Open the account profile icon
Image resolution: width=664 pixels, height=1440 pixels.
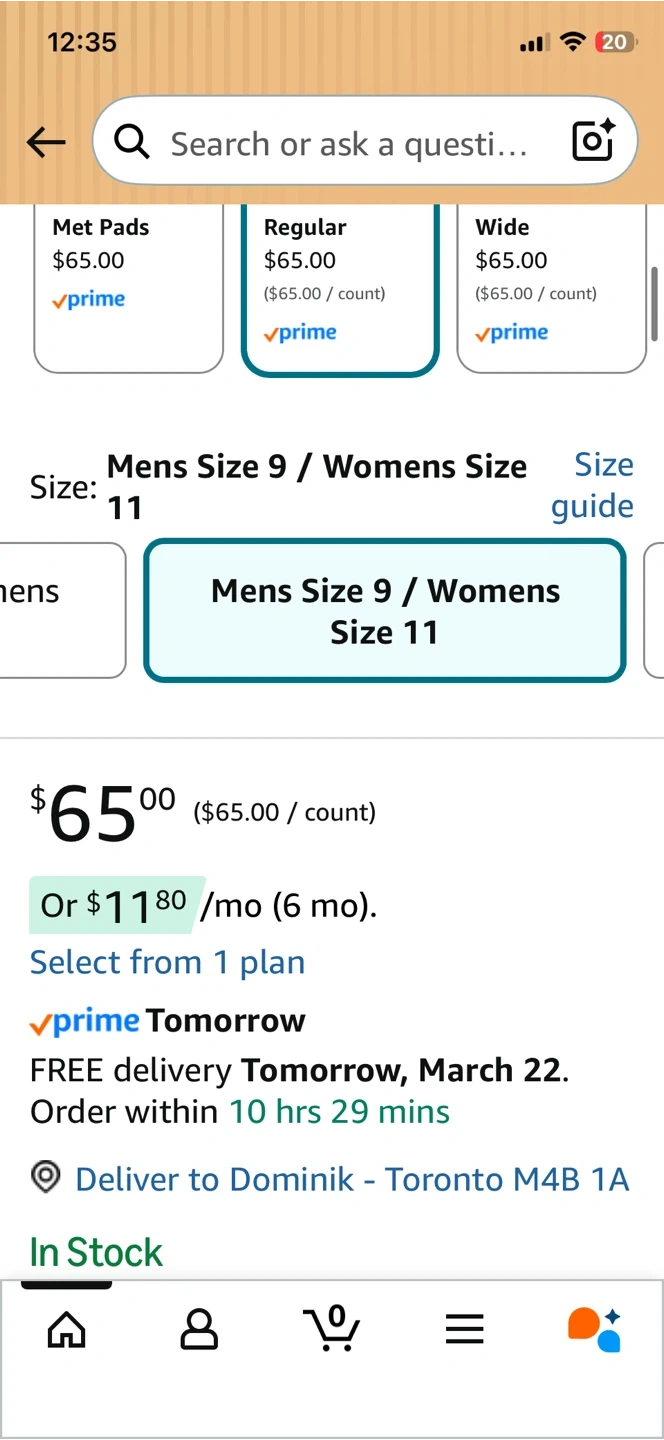coord(199,1329)
